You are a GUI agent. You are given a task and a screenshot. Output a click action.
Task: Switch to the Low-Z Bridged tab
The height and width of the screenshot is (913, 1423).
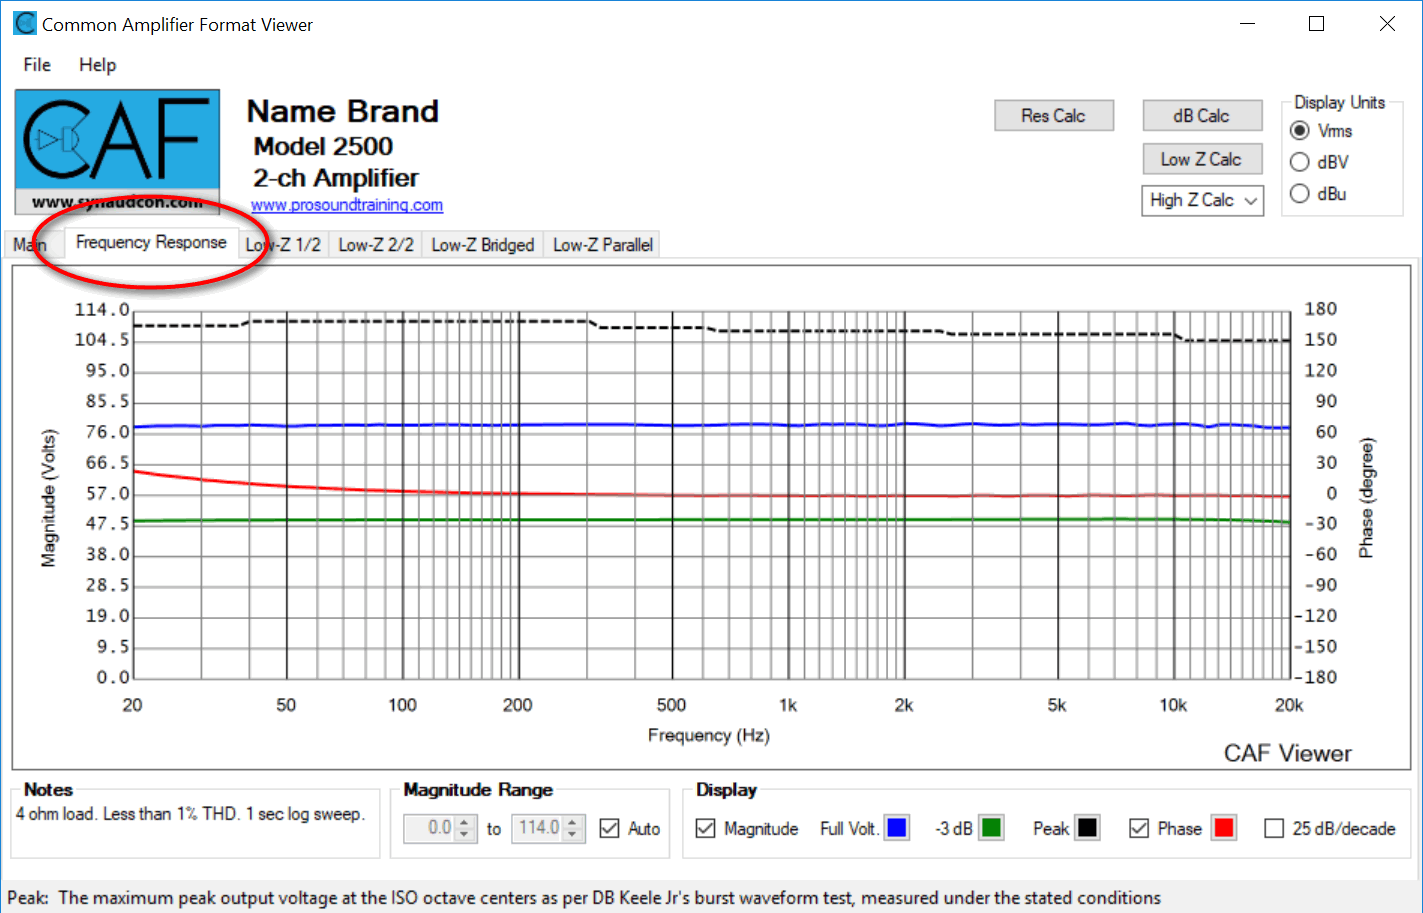click(x=482, y=245)
